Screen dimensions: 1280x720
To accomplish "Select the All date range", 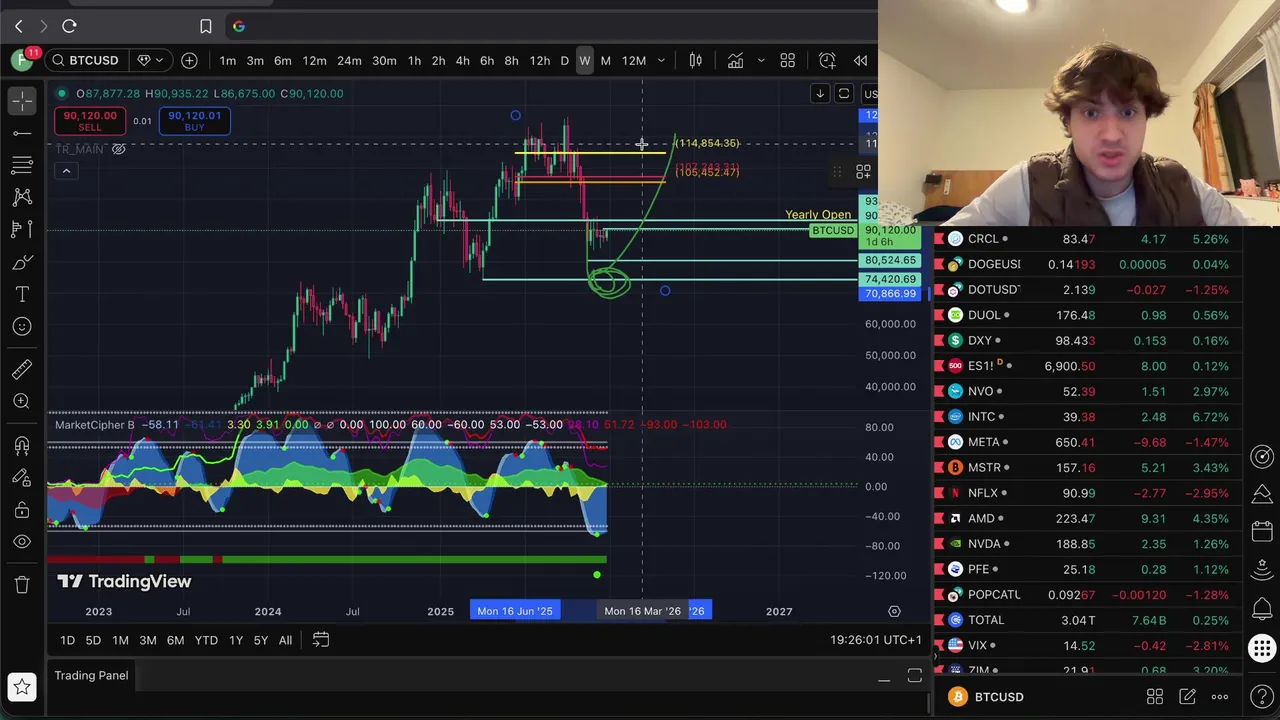I will [285, 640].
